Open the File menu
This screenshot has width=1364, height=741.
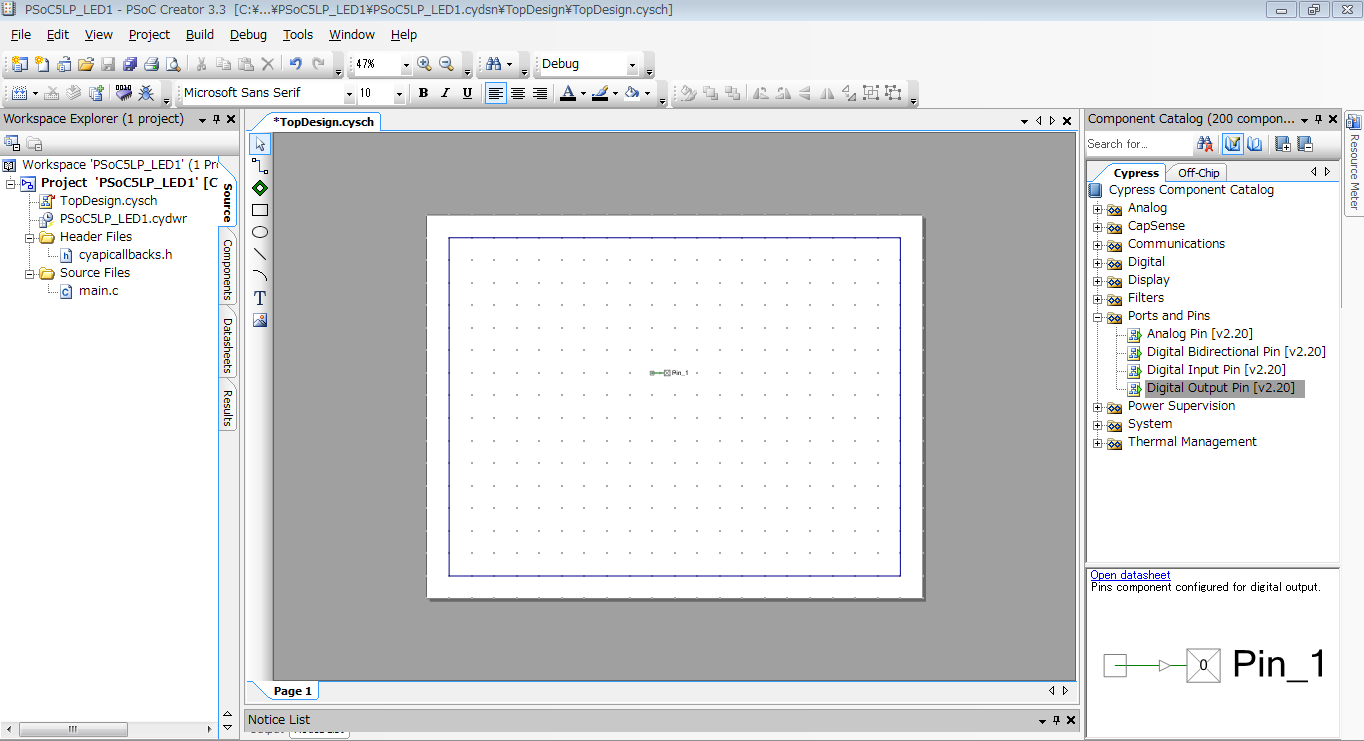[x=21, y=34]
